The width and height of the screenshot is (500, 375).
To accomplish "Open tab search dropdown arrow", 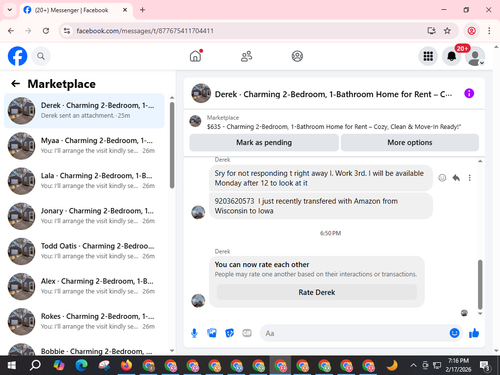I will click(10, 10).
